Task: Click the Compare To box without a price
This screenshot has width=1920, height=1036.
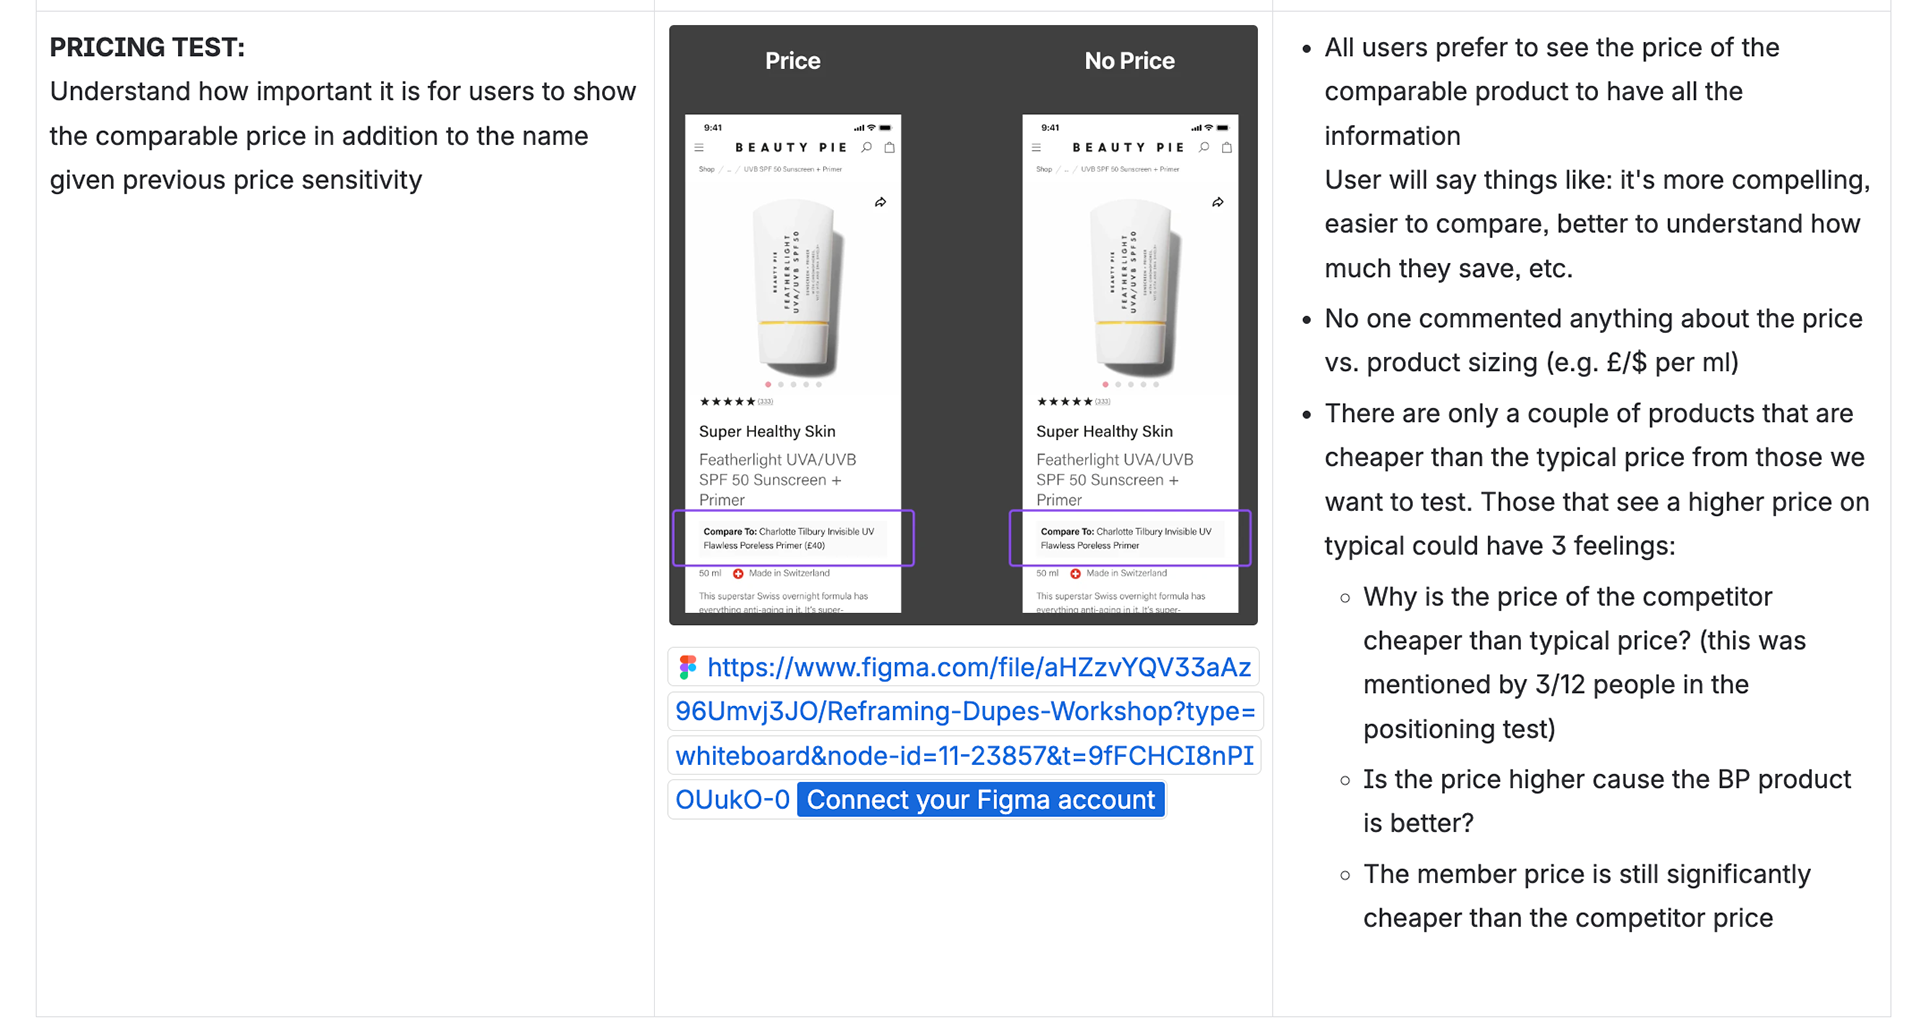Action: [x=1130, y=539]
